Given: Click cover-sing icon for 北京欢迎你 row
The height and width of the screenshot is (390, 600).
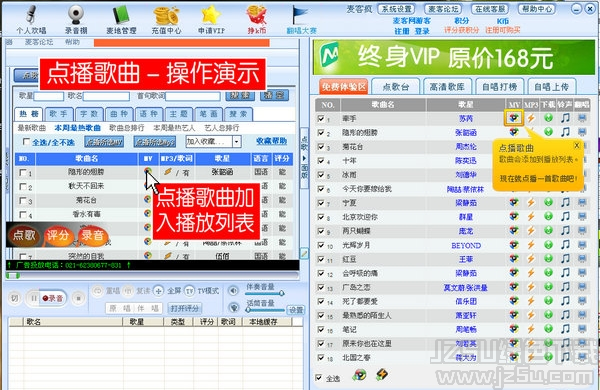Looking at the screenshot, I should pyautogui.click(x=582, y=217).
